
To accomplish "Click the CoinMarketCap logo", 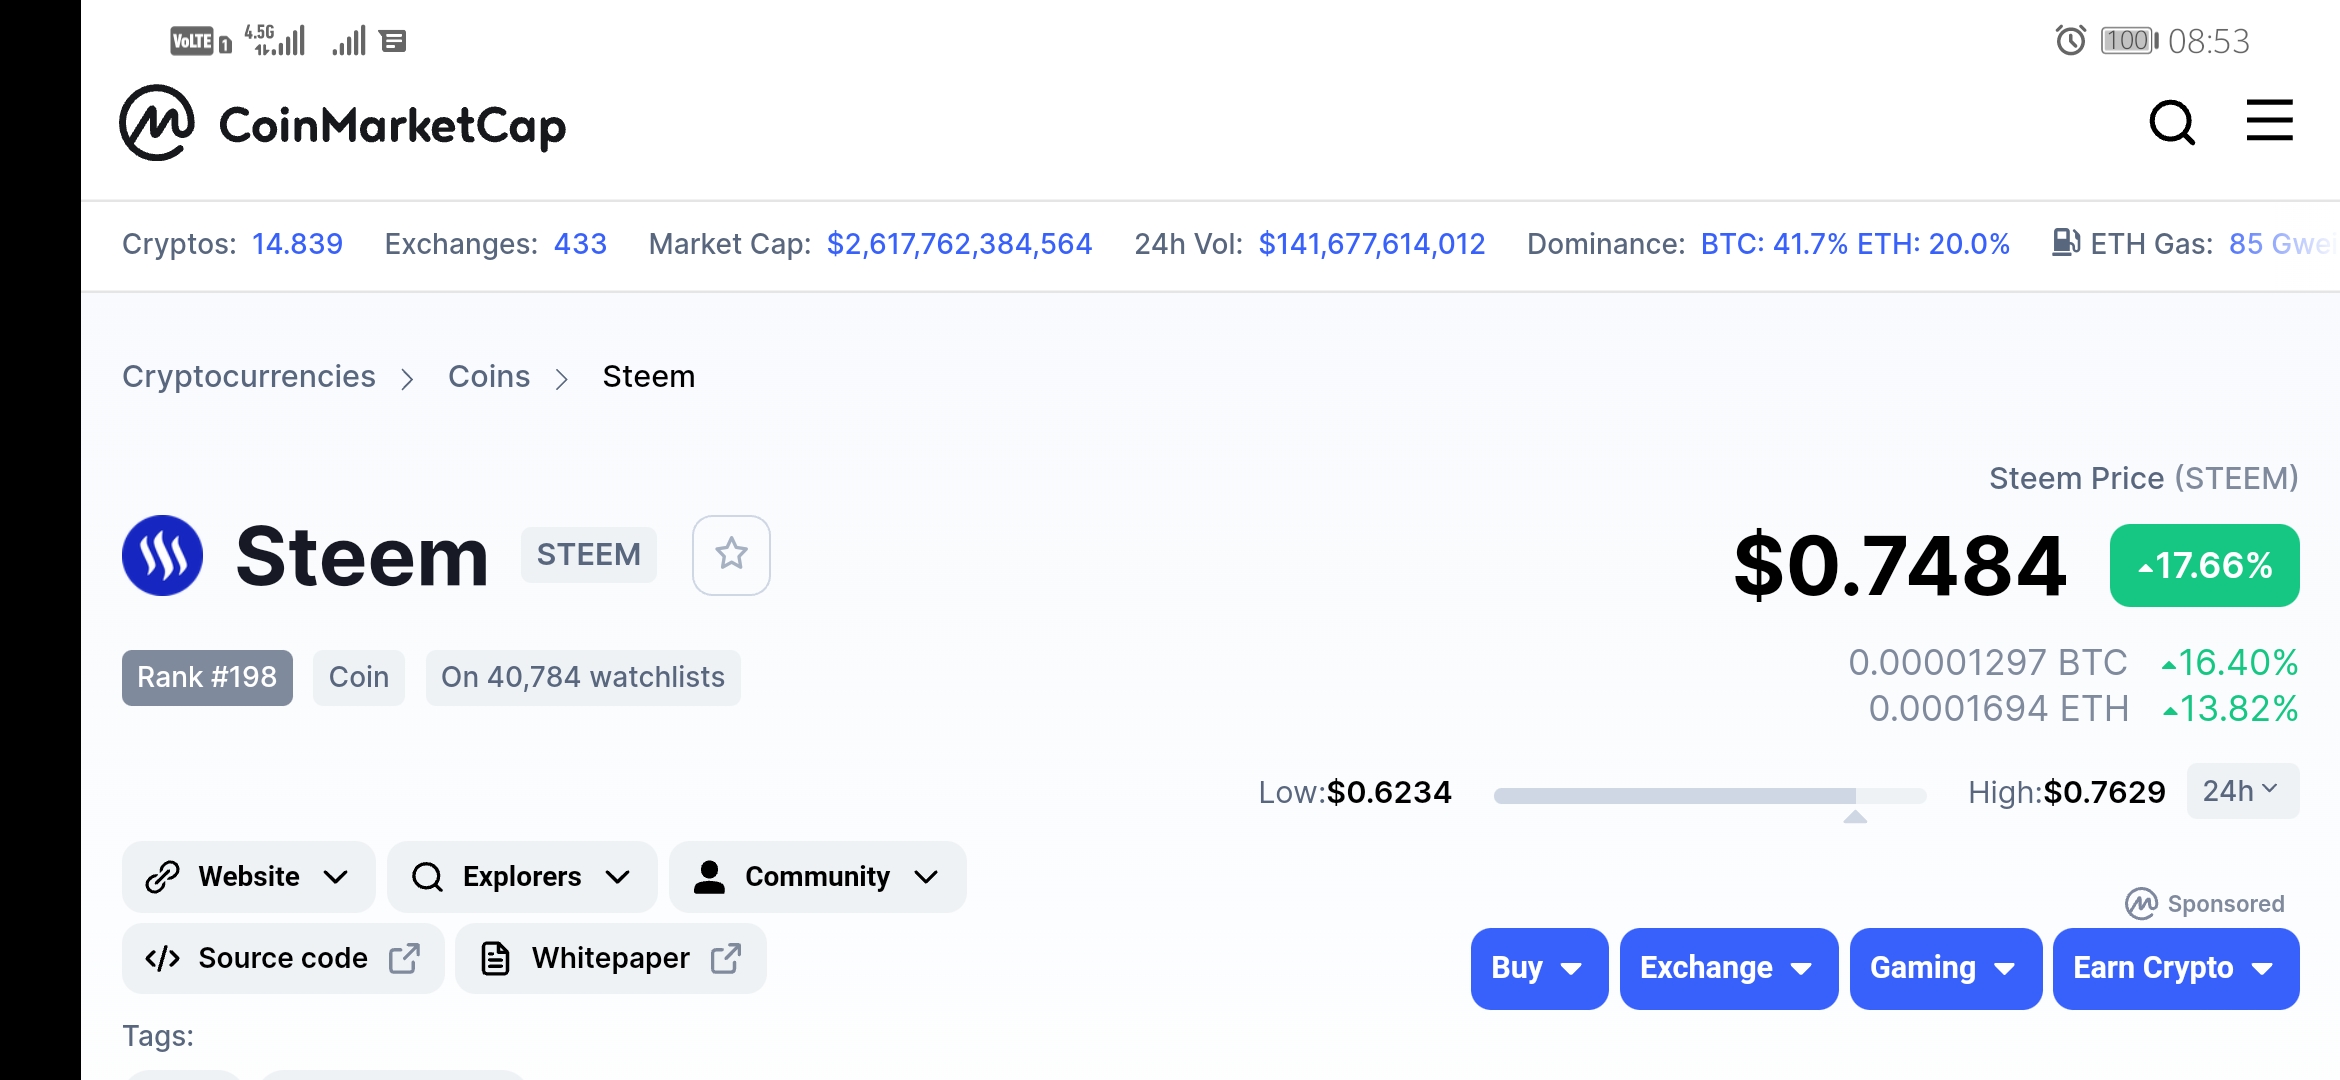I will (342, 123).
